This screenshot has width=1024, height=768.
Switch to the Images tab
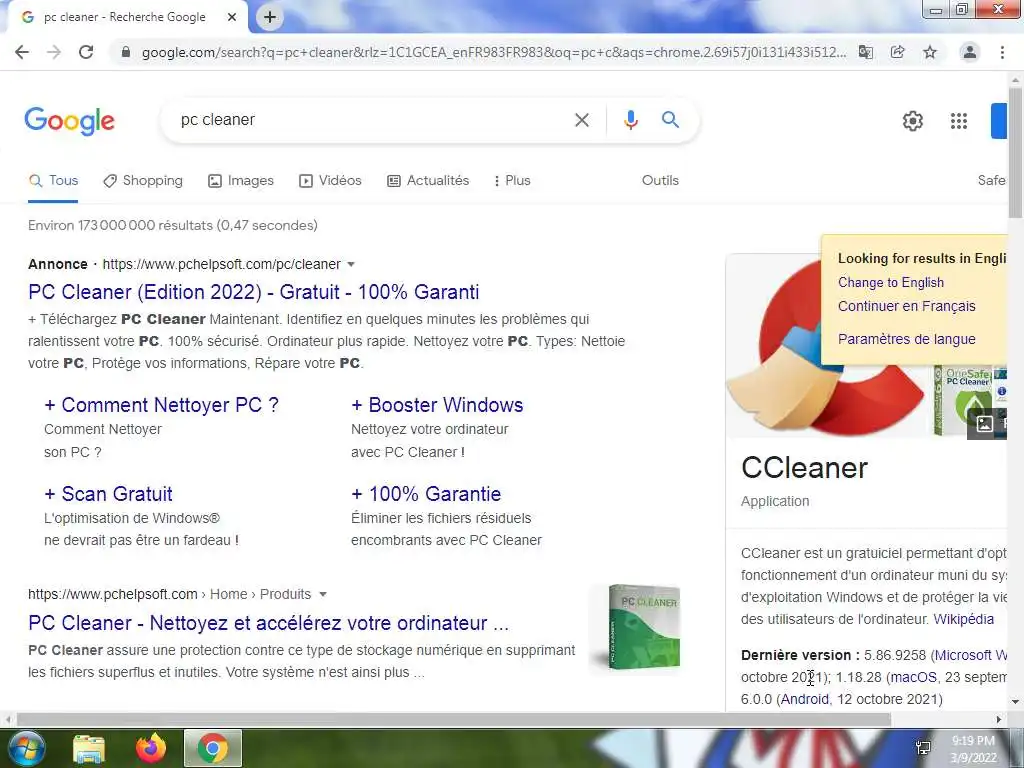point(241,181)
